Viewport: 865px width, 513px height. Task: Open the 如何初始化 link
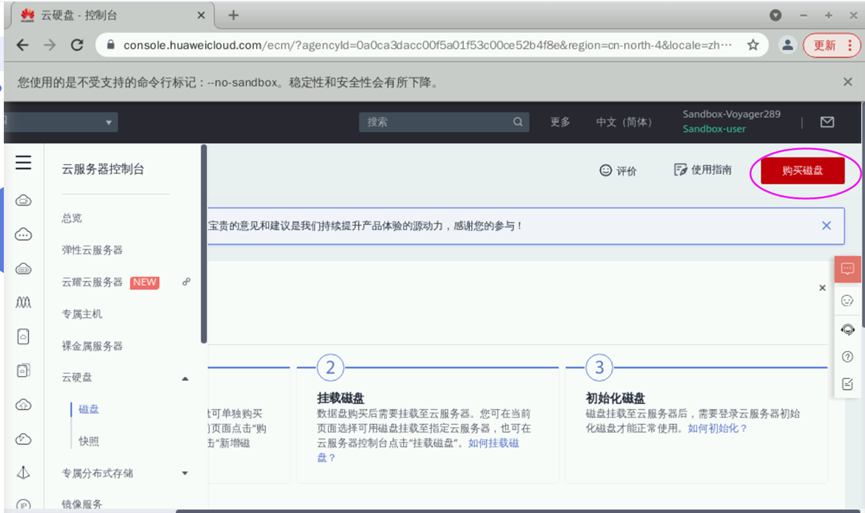pyautogui.click(x=717, y=429)
